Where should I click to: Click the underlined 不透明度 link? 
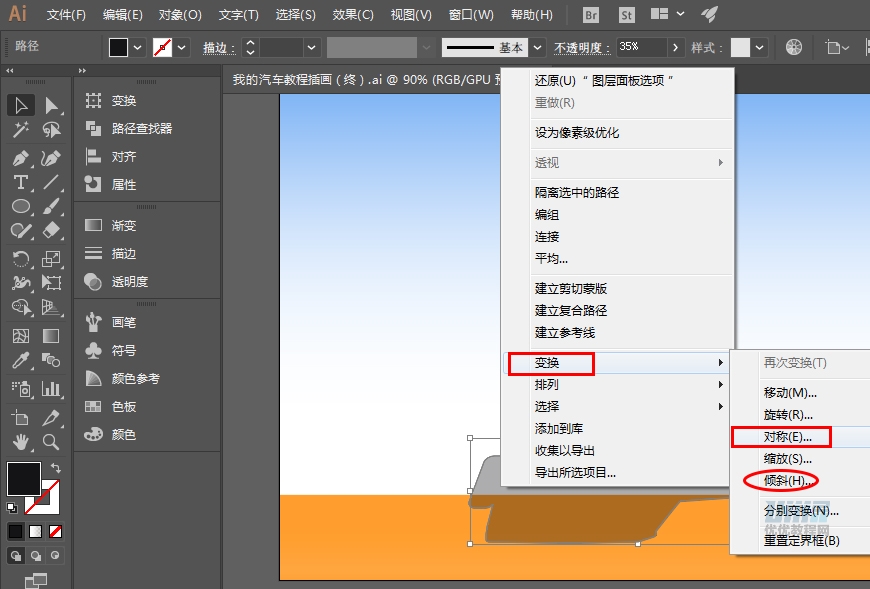(578, 46)
